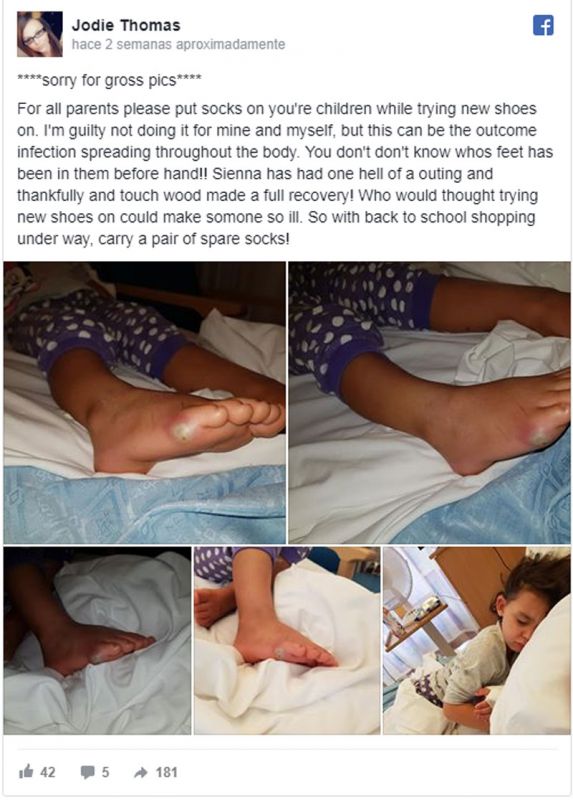Open photo of sleeping child in bed
The image size is (573, 800).
pos(477,641)
